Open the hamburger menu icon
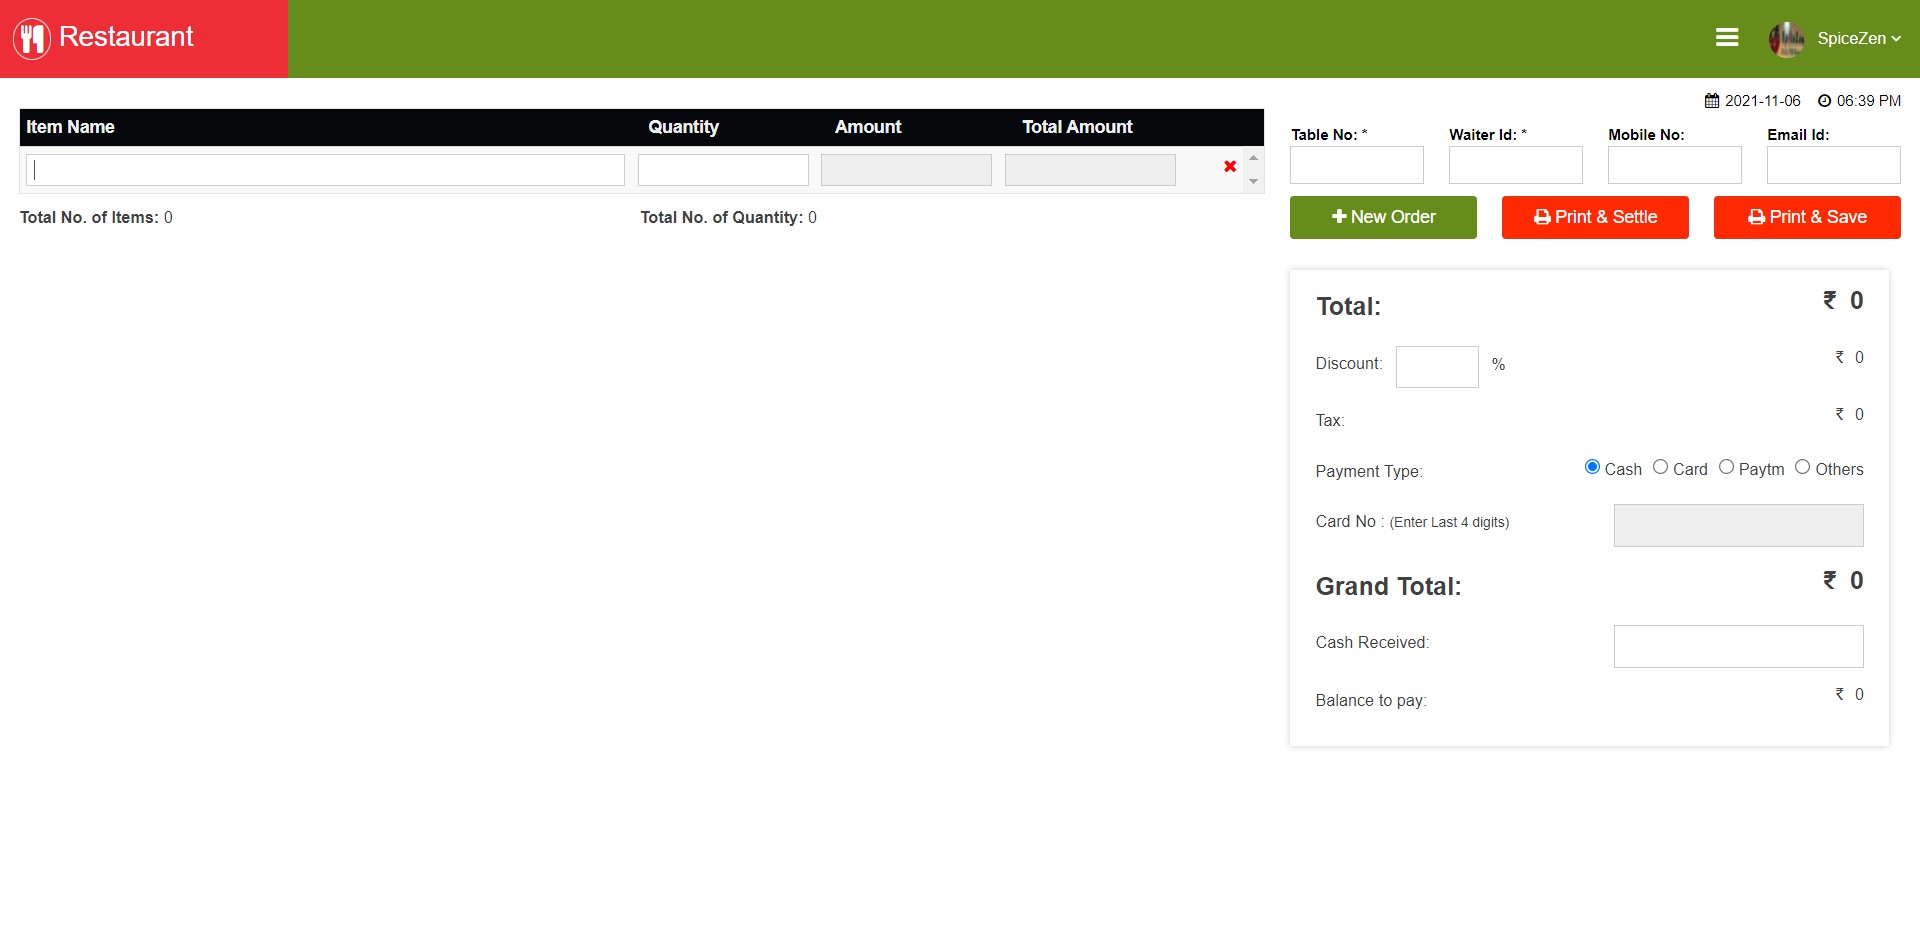1920x942 pixels. [x=1727, y=38]
